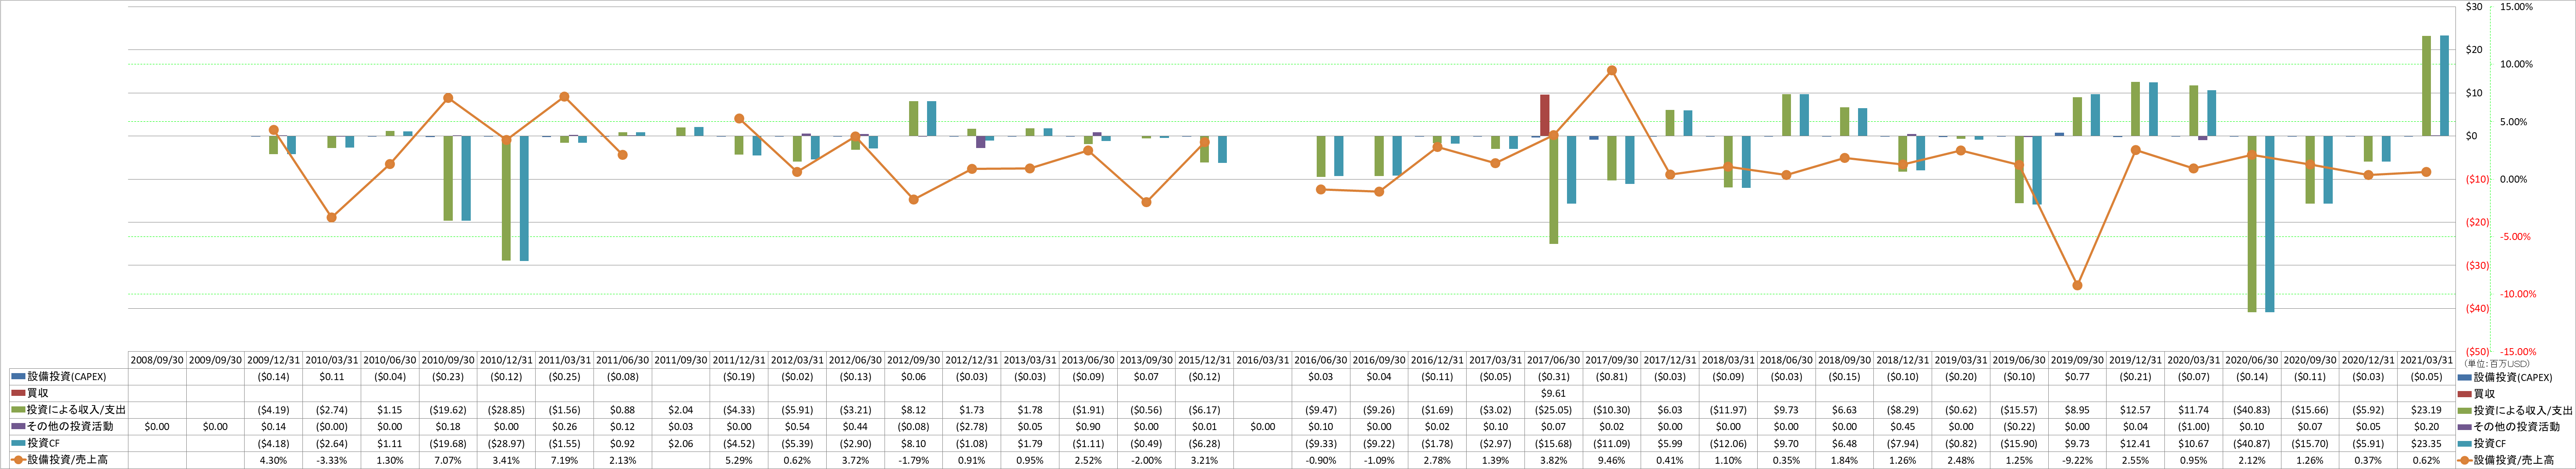Select the 2008/09/30 date column header
Image resolution: width=2576 pixels, height=469 pixels.
pos(157,360)
